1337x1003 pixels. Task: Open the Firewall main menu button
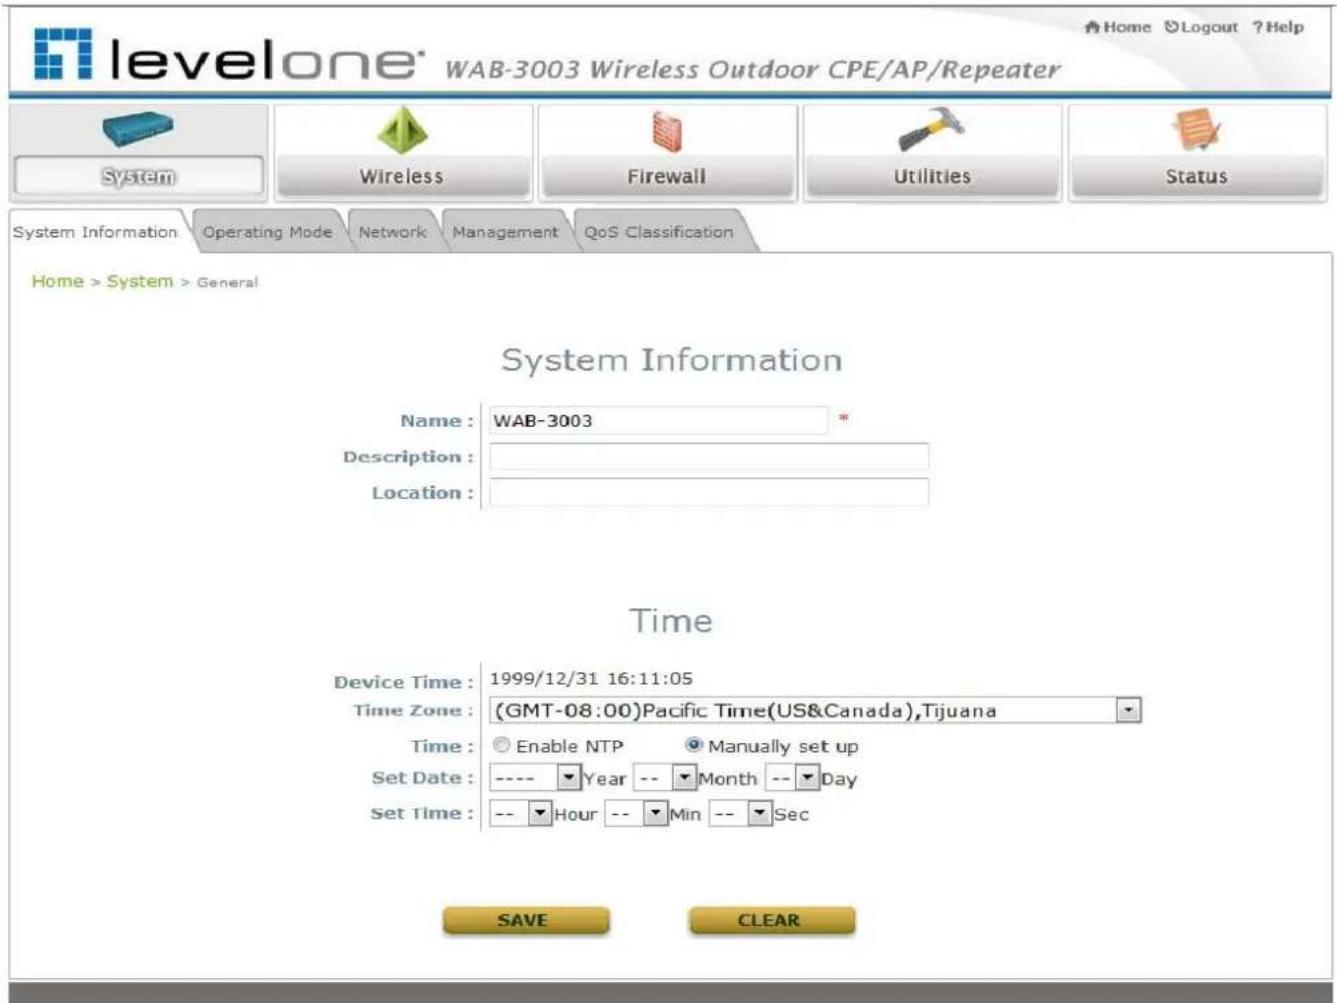coord(667,176)
